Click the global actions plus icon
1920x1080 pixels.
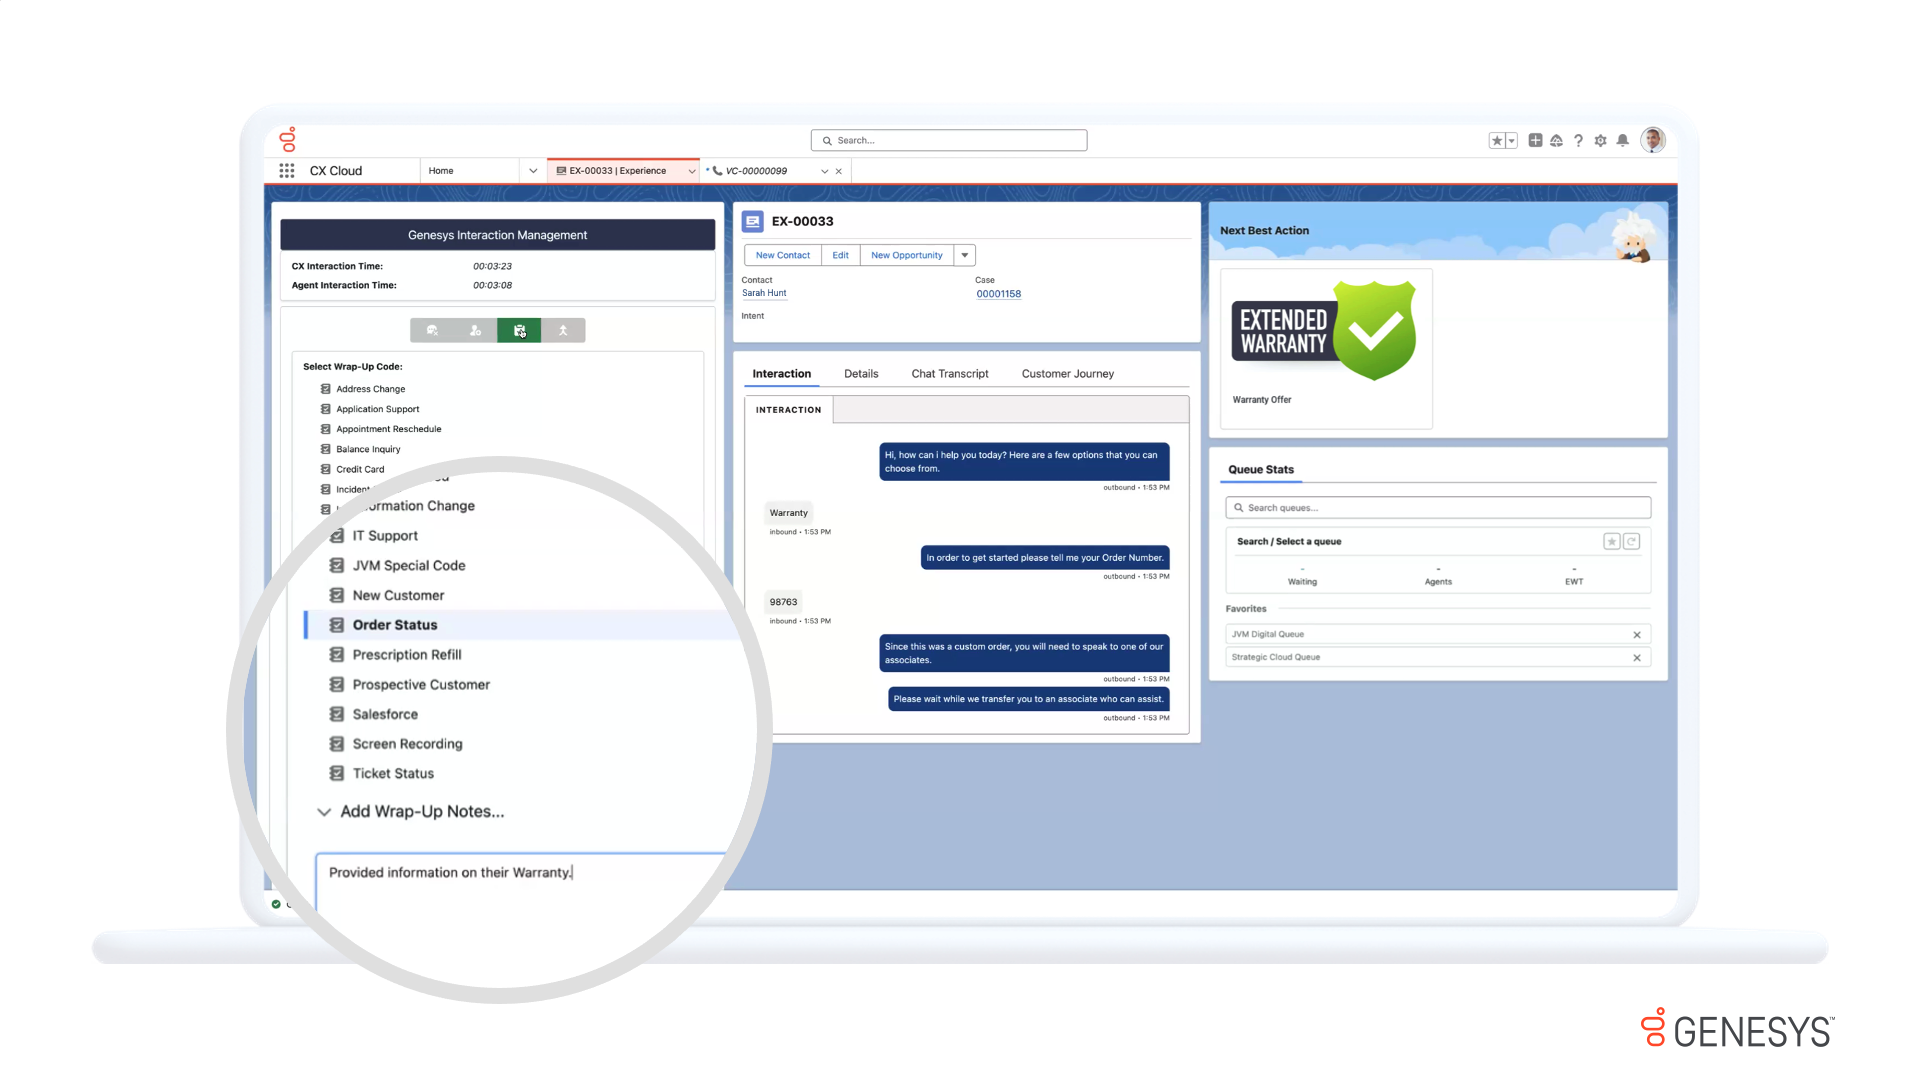click(1535, 141)
